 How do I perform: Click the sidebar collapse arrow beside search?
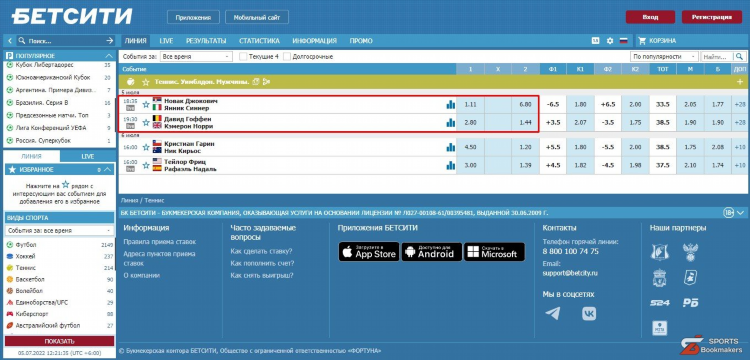(x=10, y=41)
